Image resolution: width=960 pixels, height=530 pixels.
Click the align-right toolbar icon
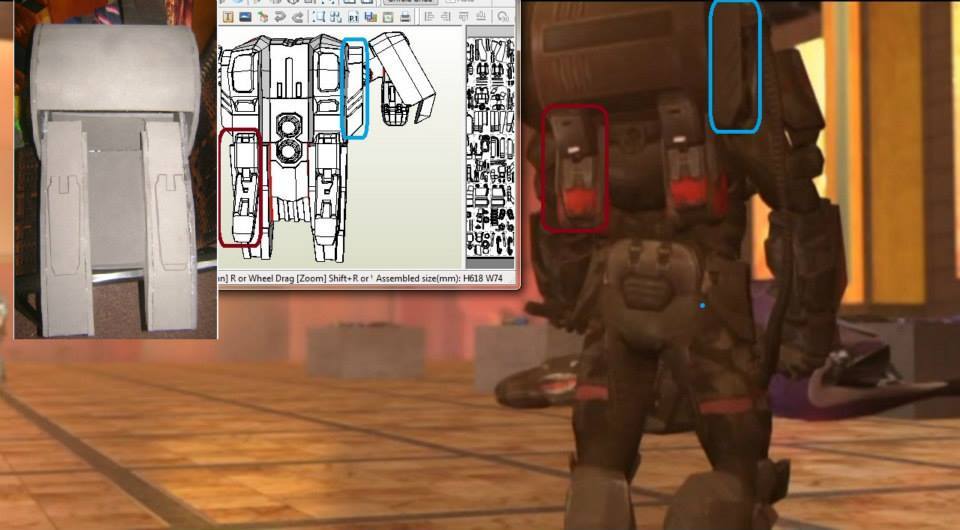click(x=446, y=17)
